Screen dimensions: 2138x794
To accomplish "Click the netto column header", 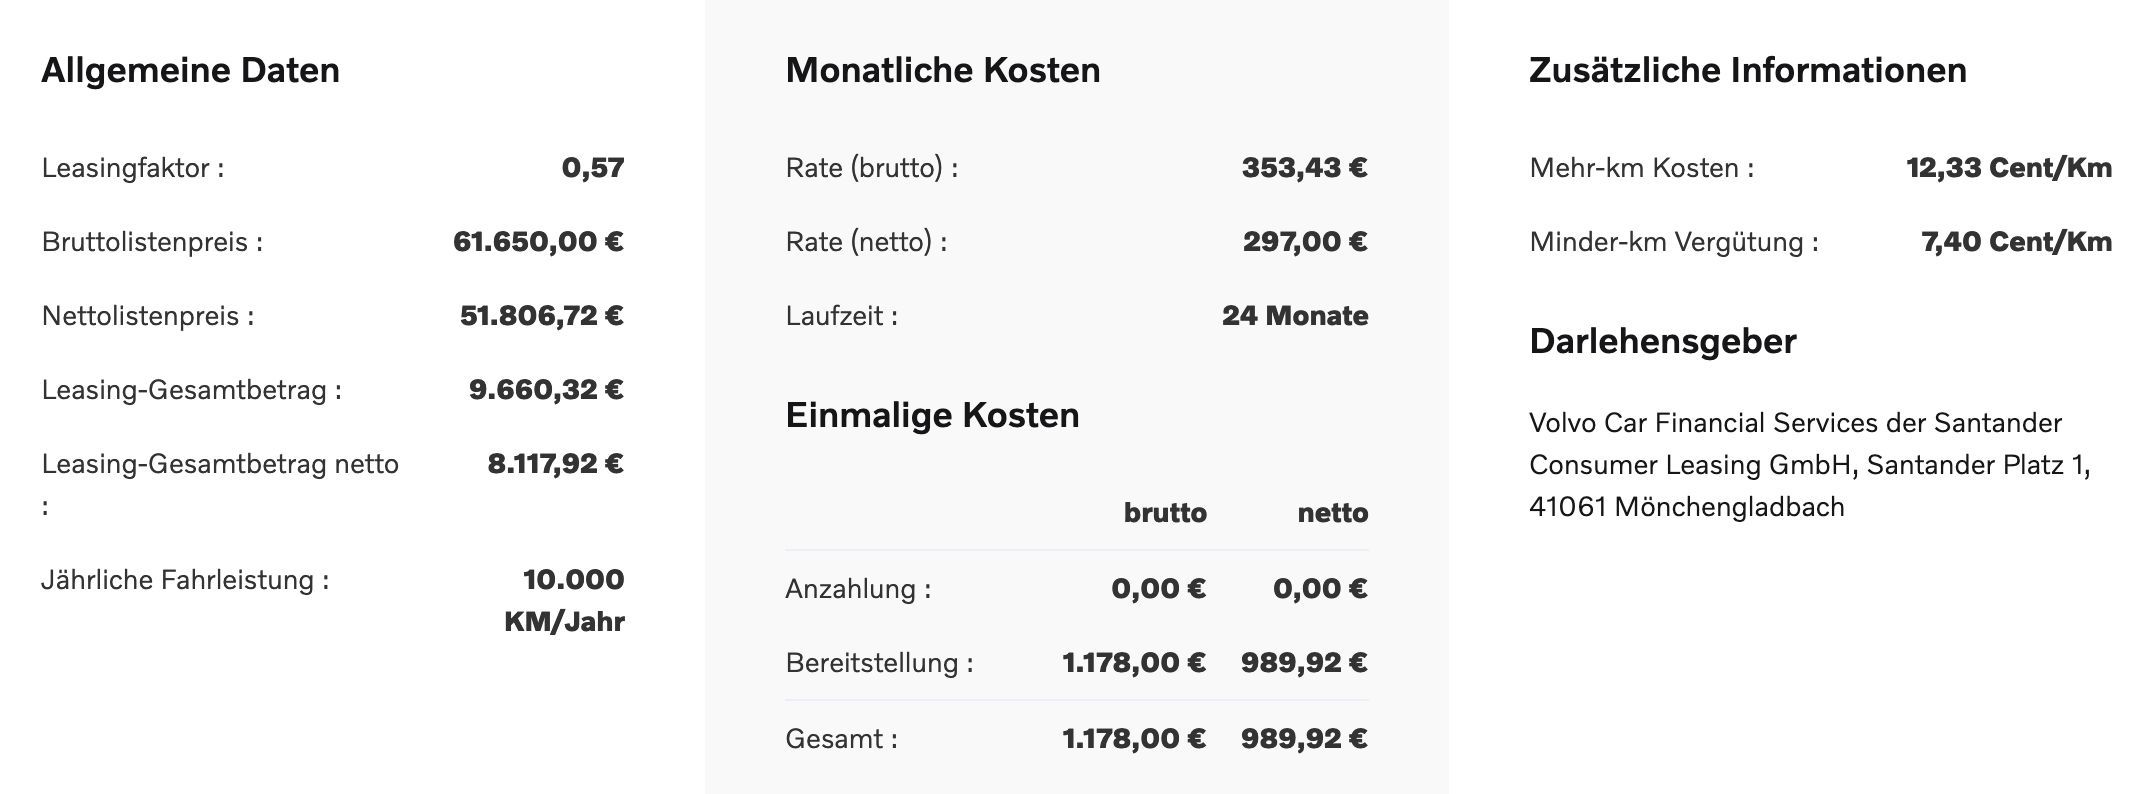I will tap(1333, 513).
